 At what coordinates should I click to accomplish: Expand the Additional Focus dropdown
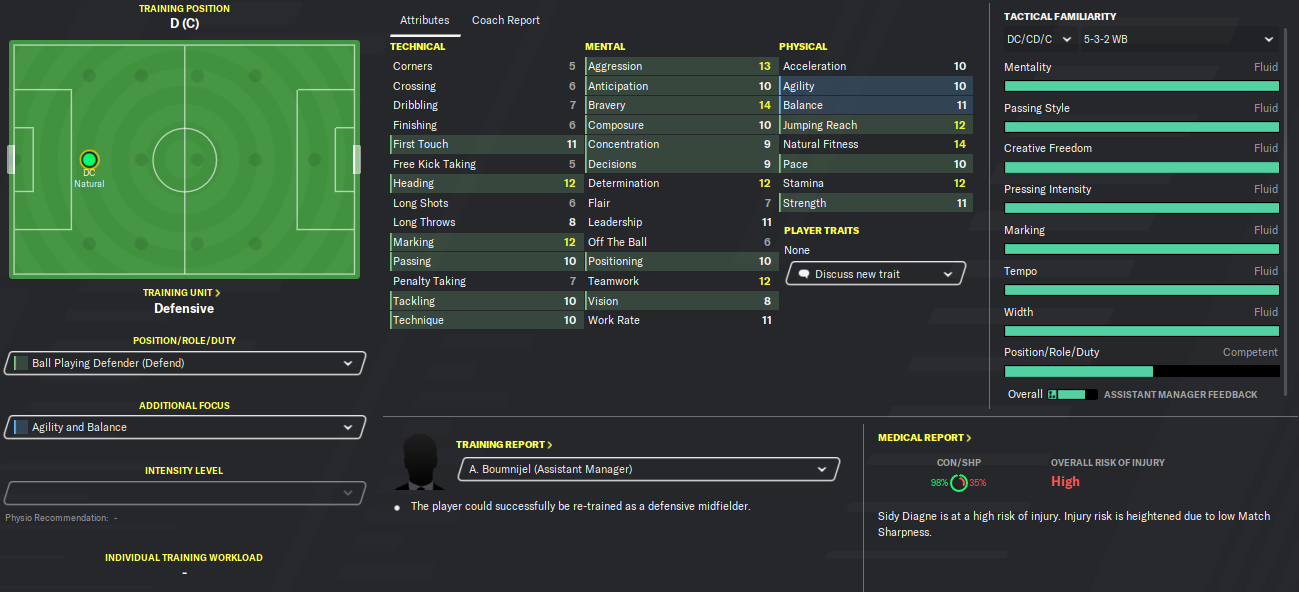coord(185,427)
